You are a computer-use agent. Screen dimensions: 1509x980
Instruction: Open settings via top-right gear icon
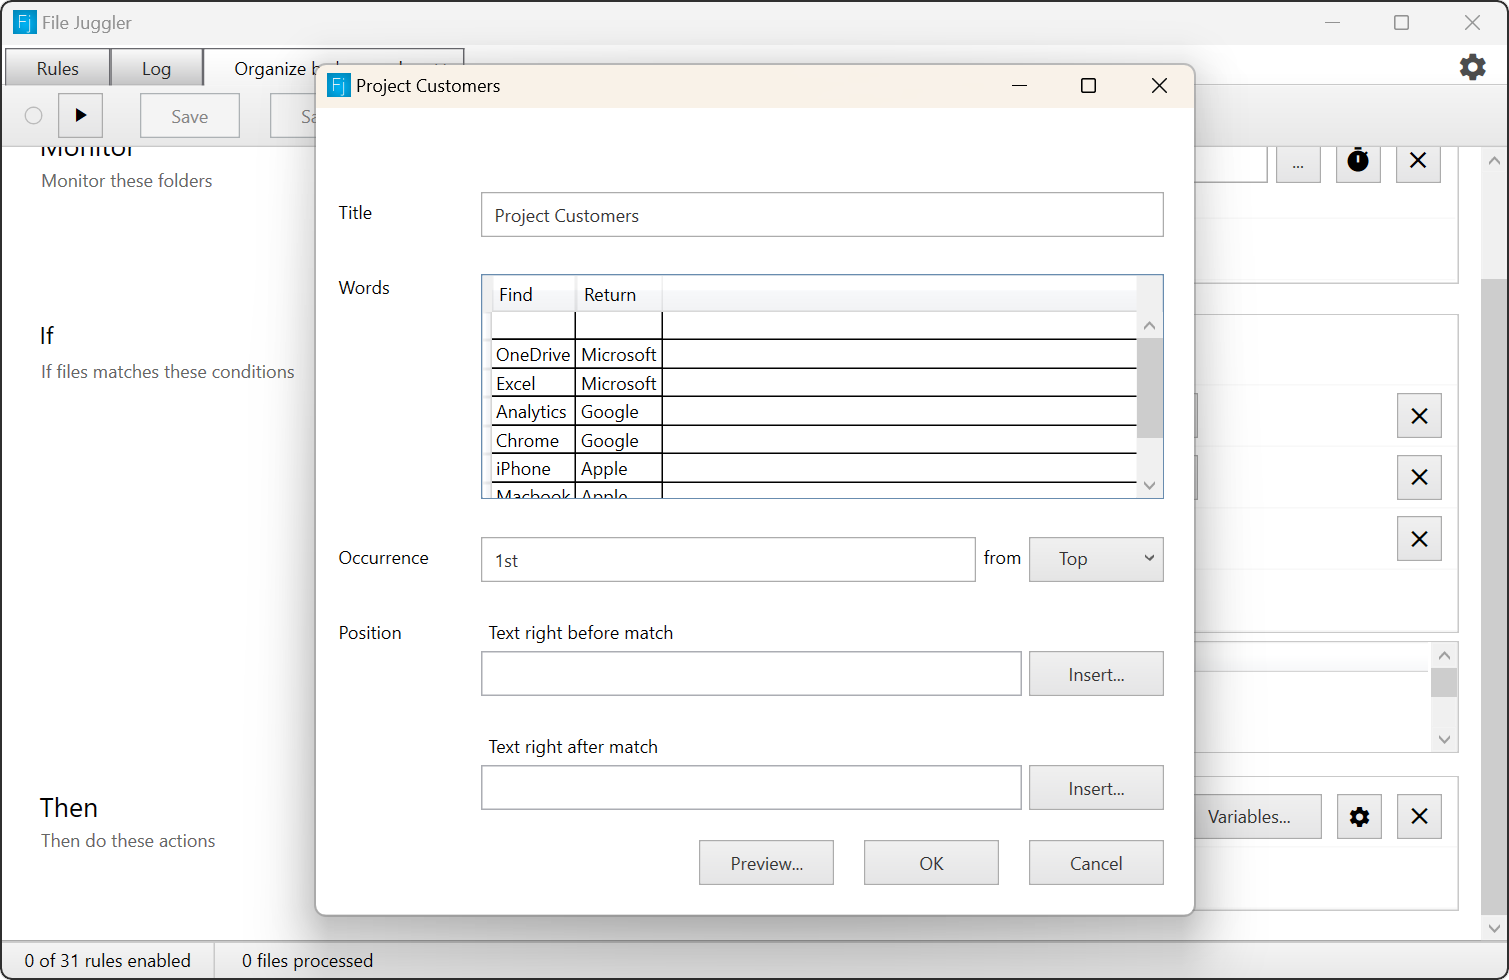pos(1472,67)
